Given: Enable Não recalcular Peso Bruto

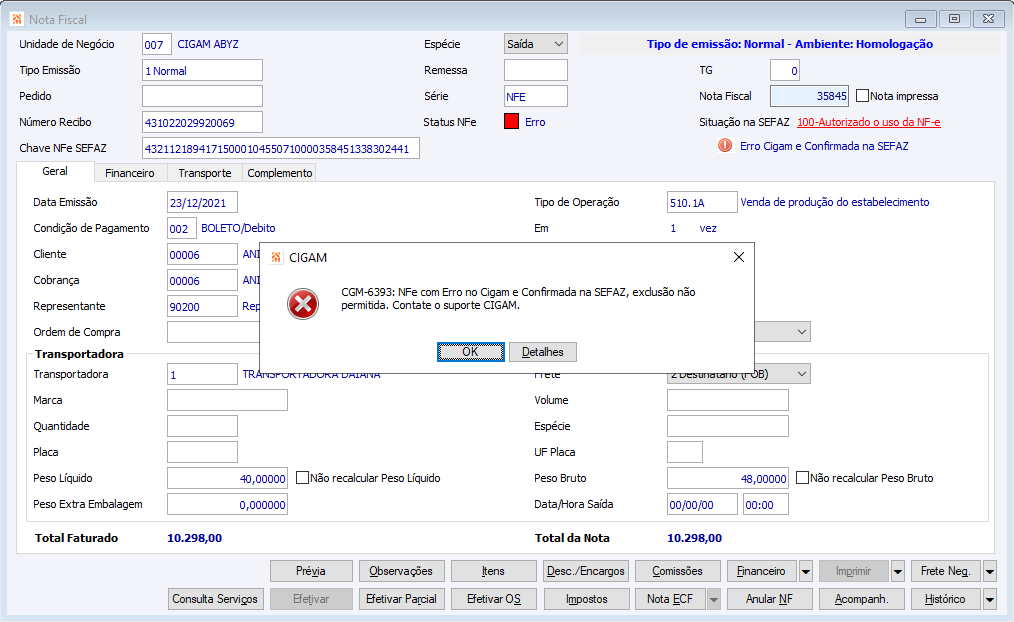Looking at the screenshot, I should click(803, 478).
